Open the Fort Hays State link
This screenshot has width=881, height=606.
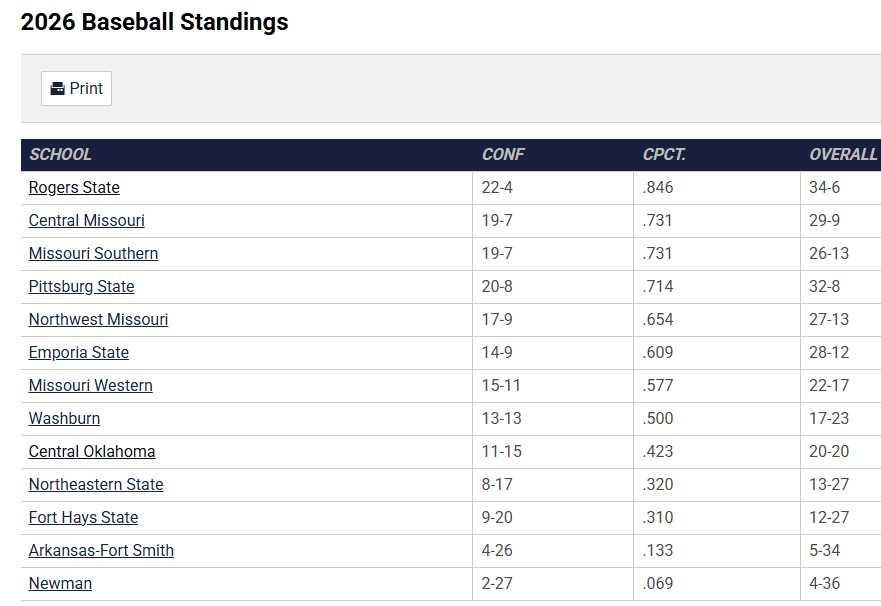pos(83,518)
